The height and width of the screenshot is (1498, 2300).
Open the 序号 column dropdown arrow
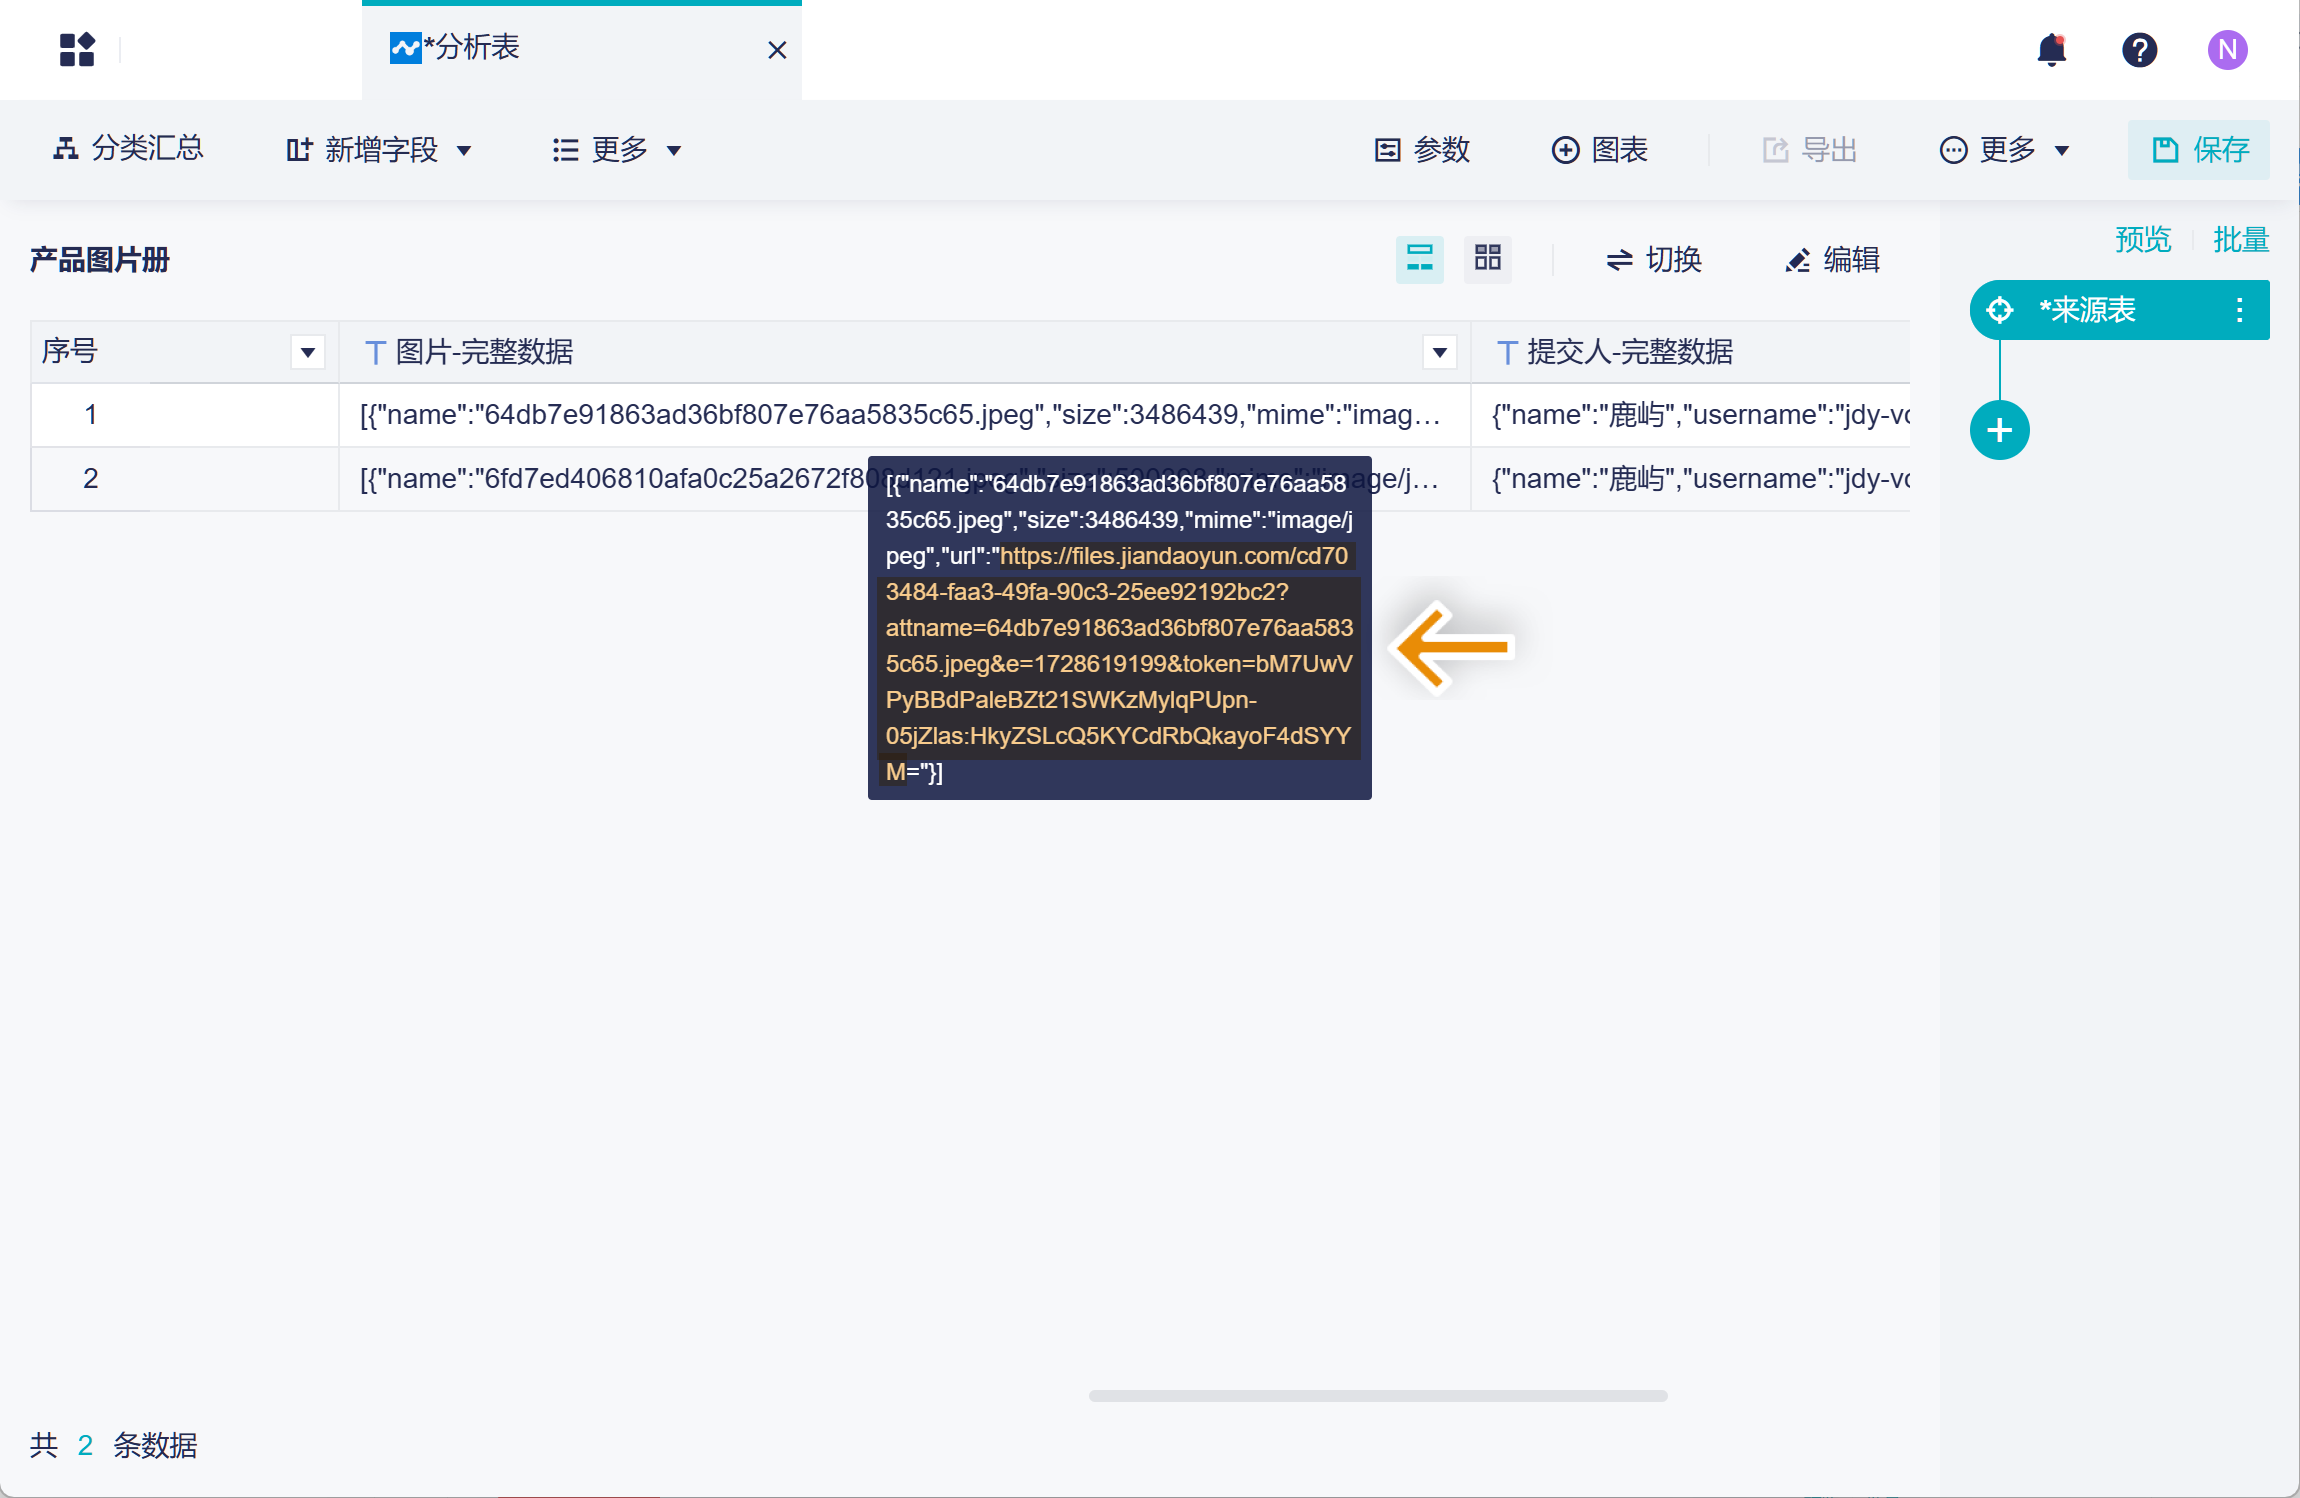tap(308, 352)
